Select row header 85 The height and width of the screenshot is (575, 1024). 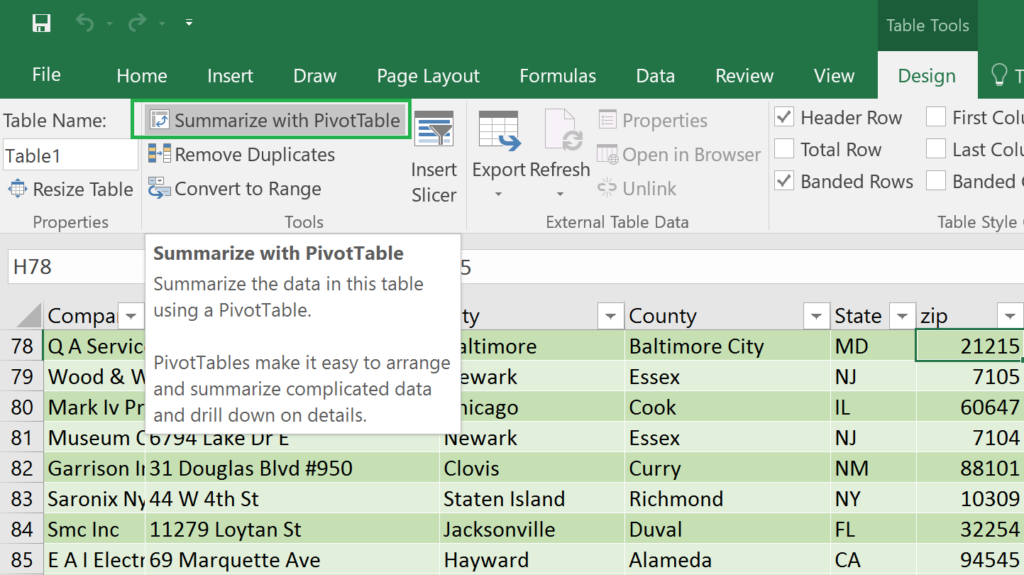[22, 560]
